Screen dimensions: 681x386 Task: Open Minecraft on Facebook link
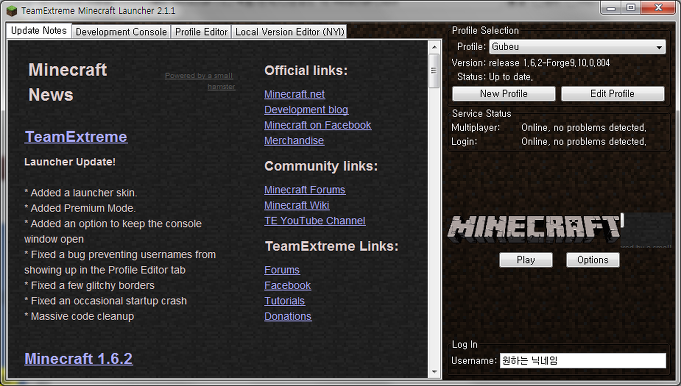(x=318, y=125)
